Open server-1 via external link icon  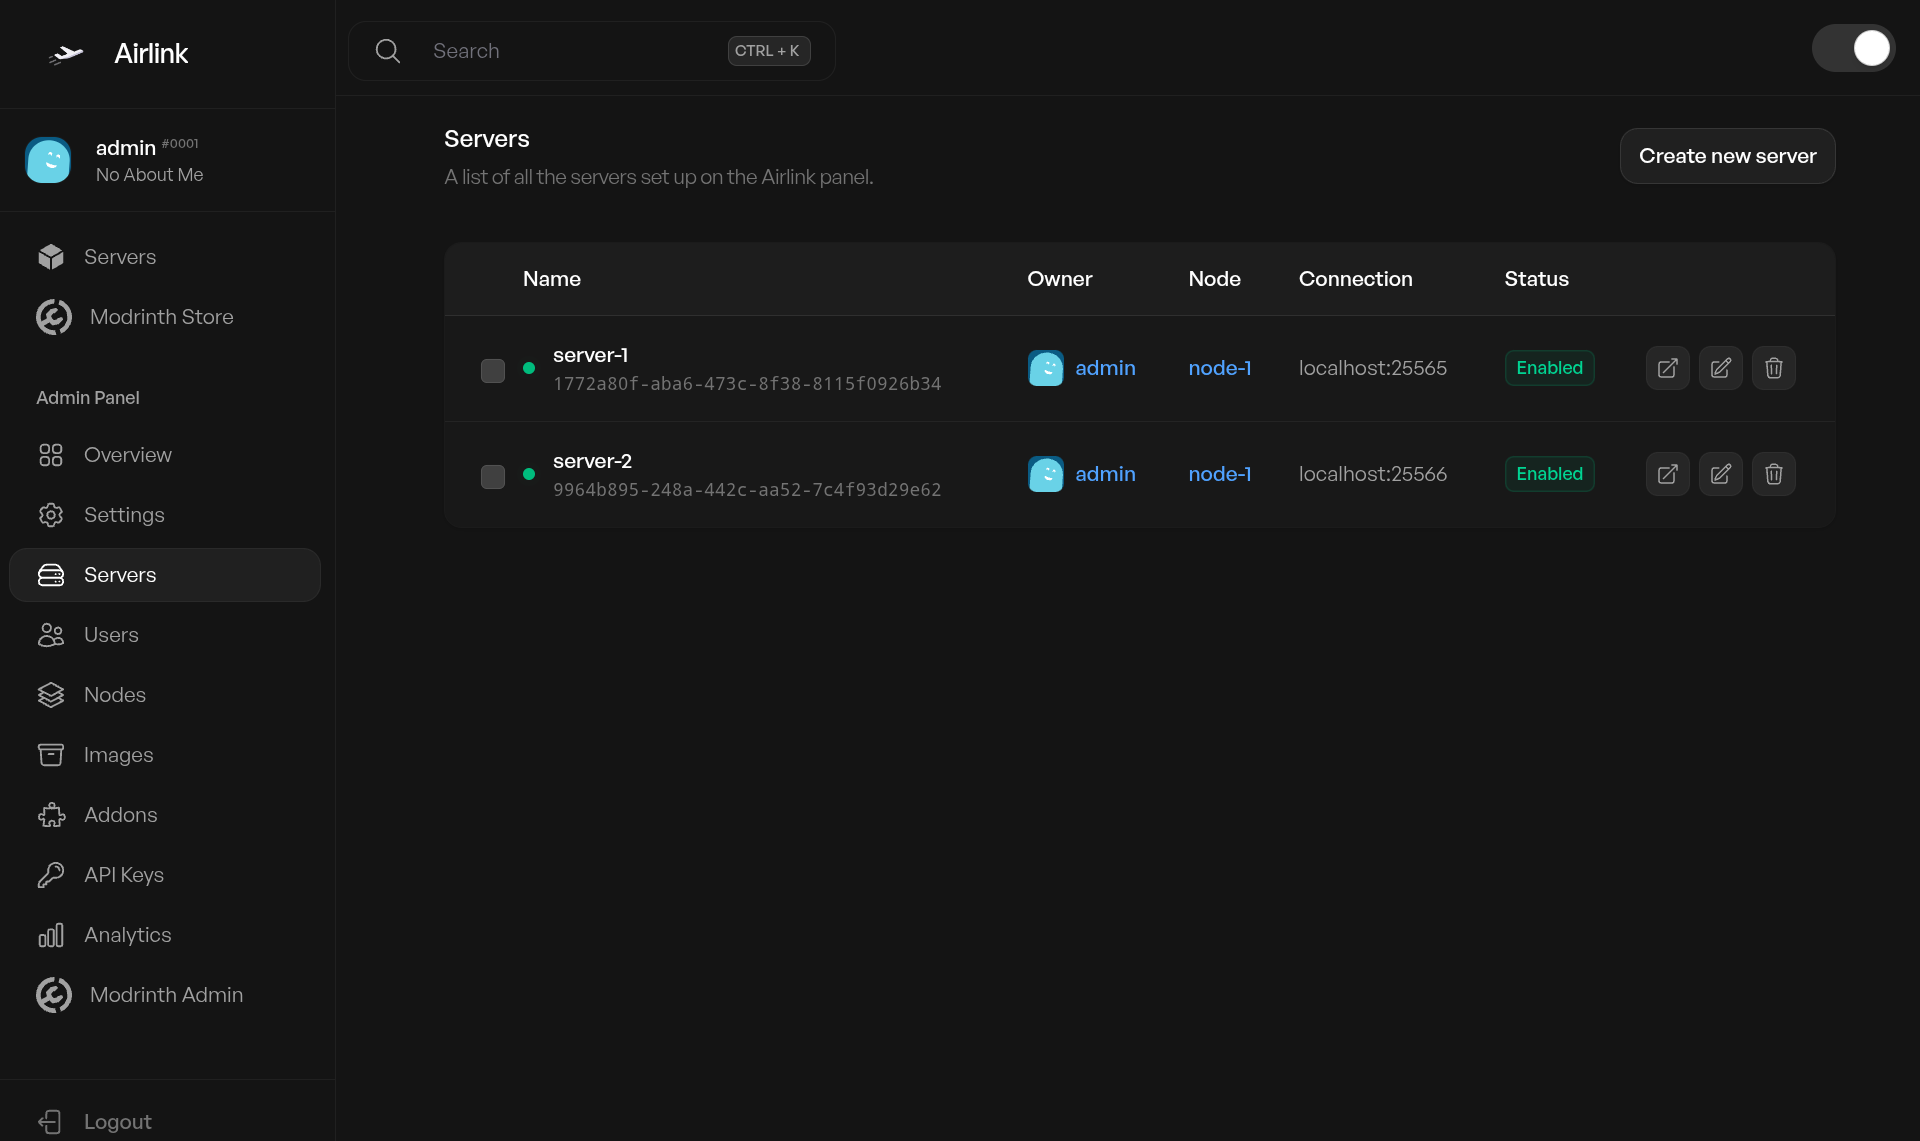click(x=1667, y=368)
